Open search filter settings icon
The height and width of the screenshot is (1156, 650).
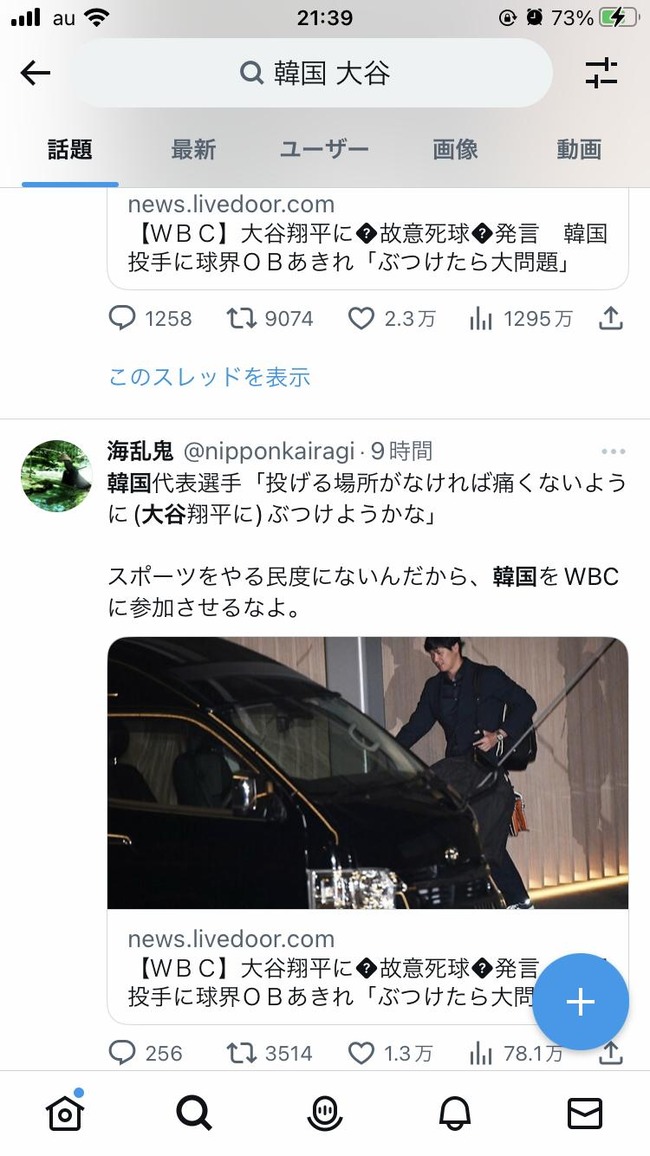click(601, 73)
